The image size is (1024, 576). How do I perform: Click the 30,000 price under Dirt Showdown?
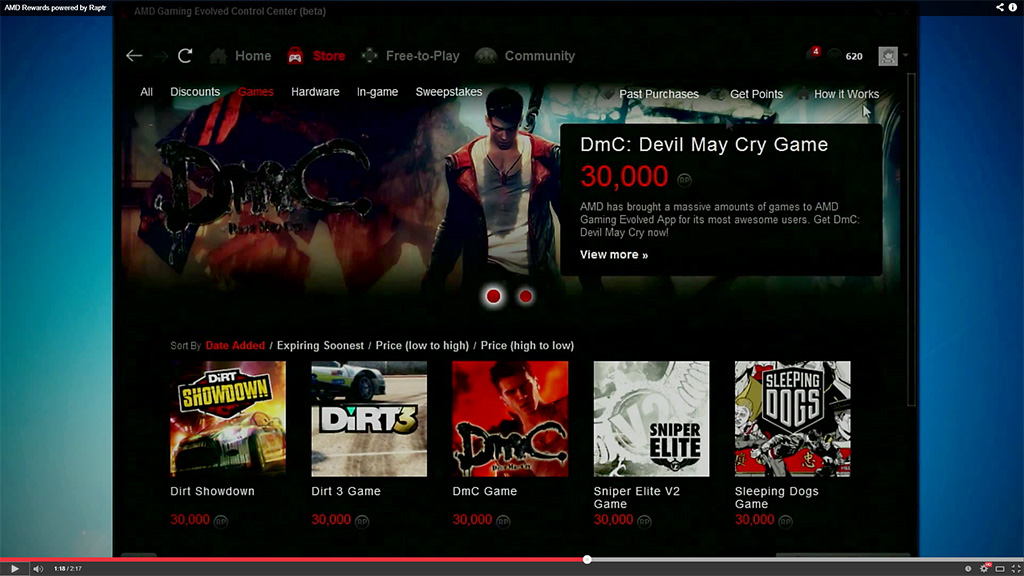pos(190,520)
